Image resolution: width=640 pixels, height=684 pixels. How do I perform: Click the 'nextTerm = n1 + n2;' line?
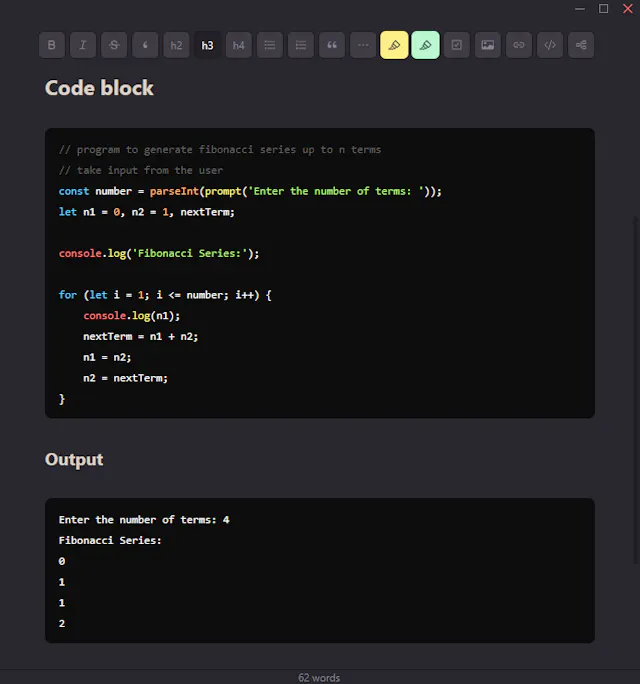(140, 336)
